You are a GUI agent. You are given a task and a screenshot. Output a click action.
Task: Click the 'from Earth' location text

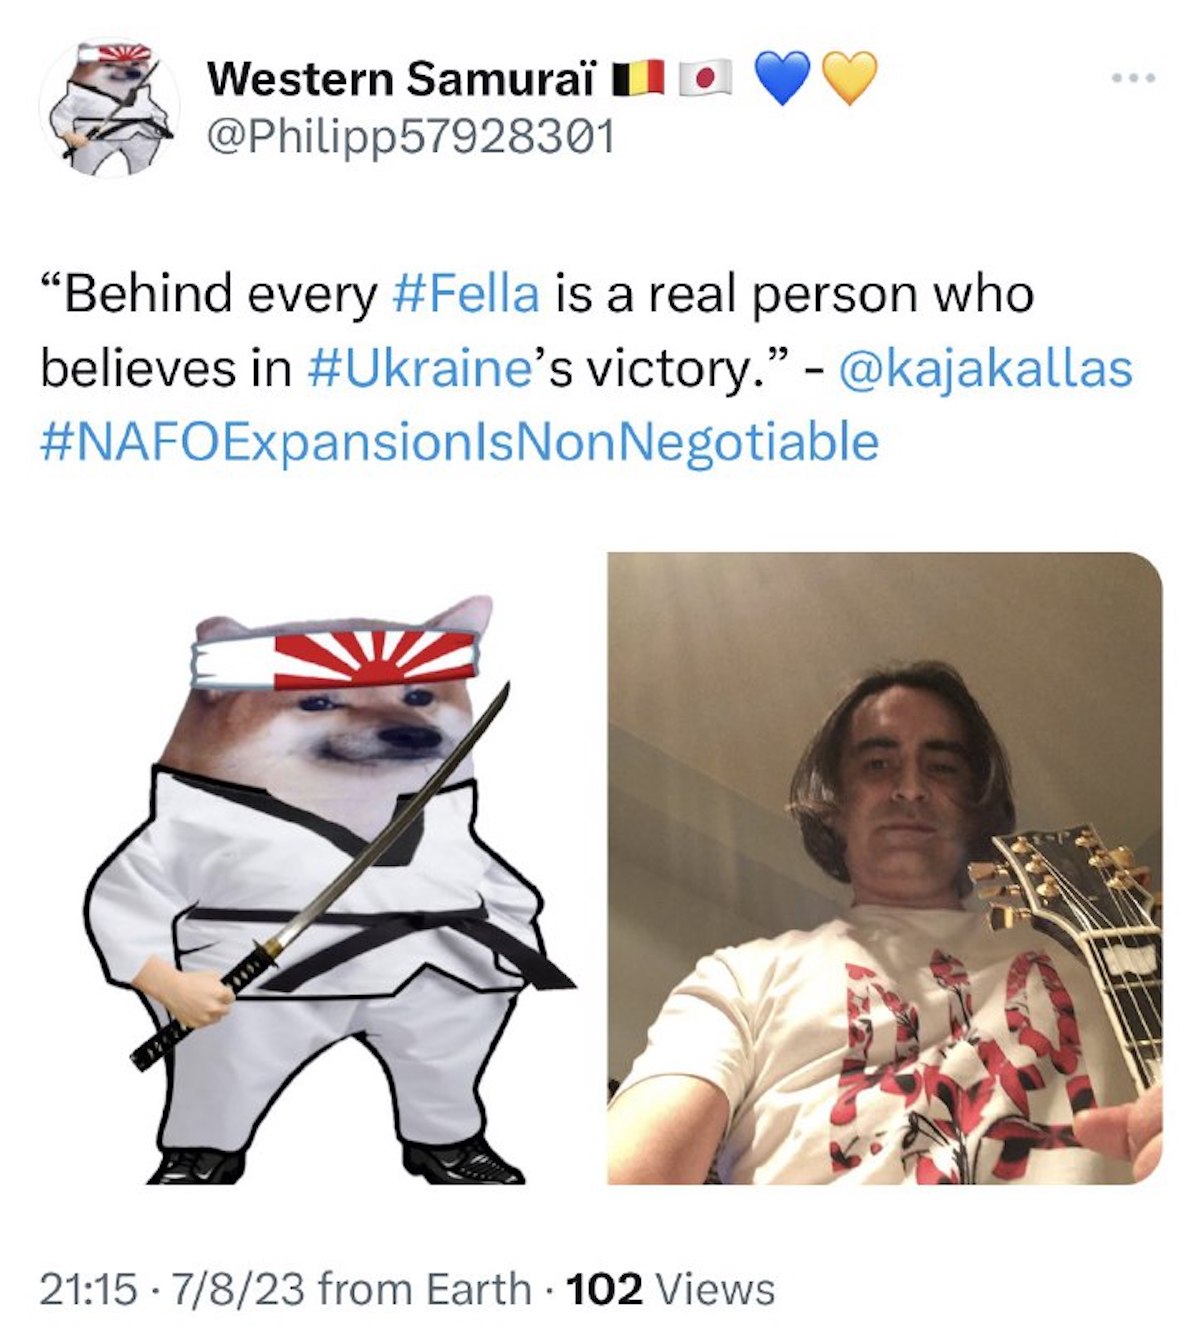coord(424,1289)
